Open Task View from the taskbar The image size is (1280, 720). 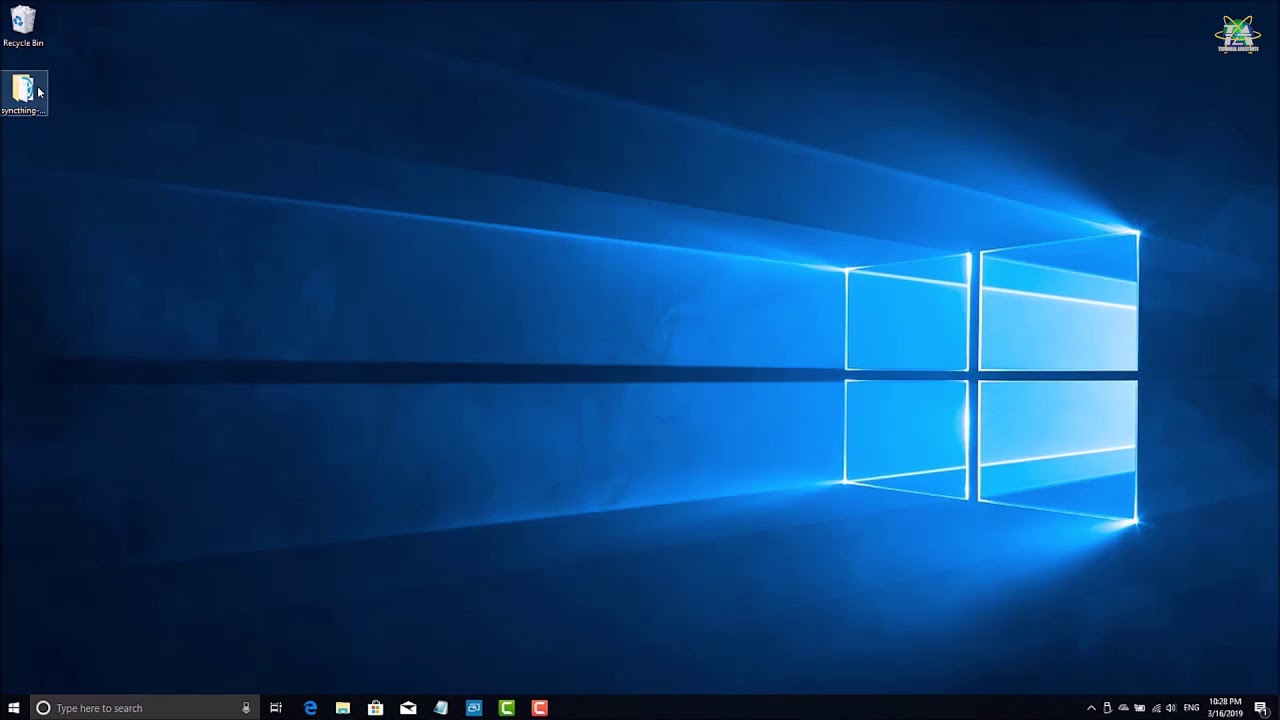click(x=276, y=708)
